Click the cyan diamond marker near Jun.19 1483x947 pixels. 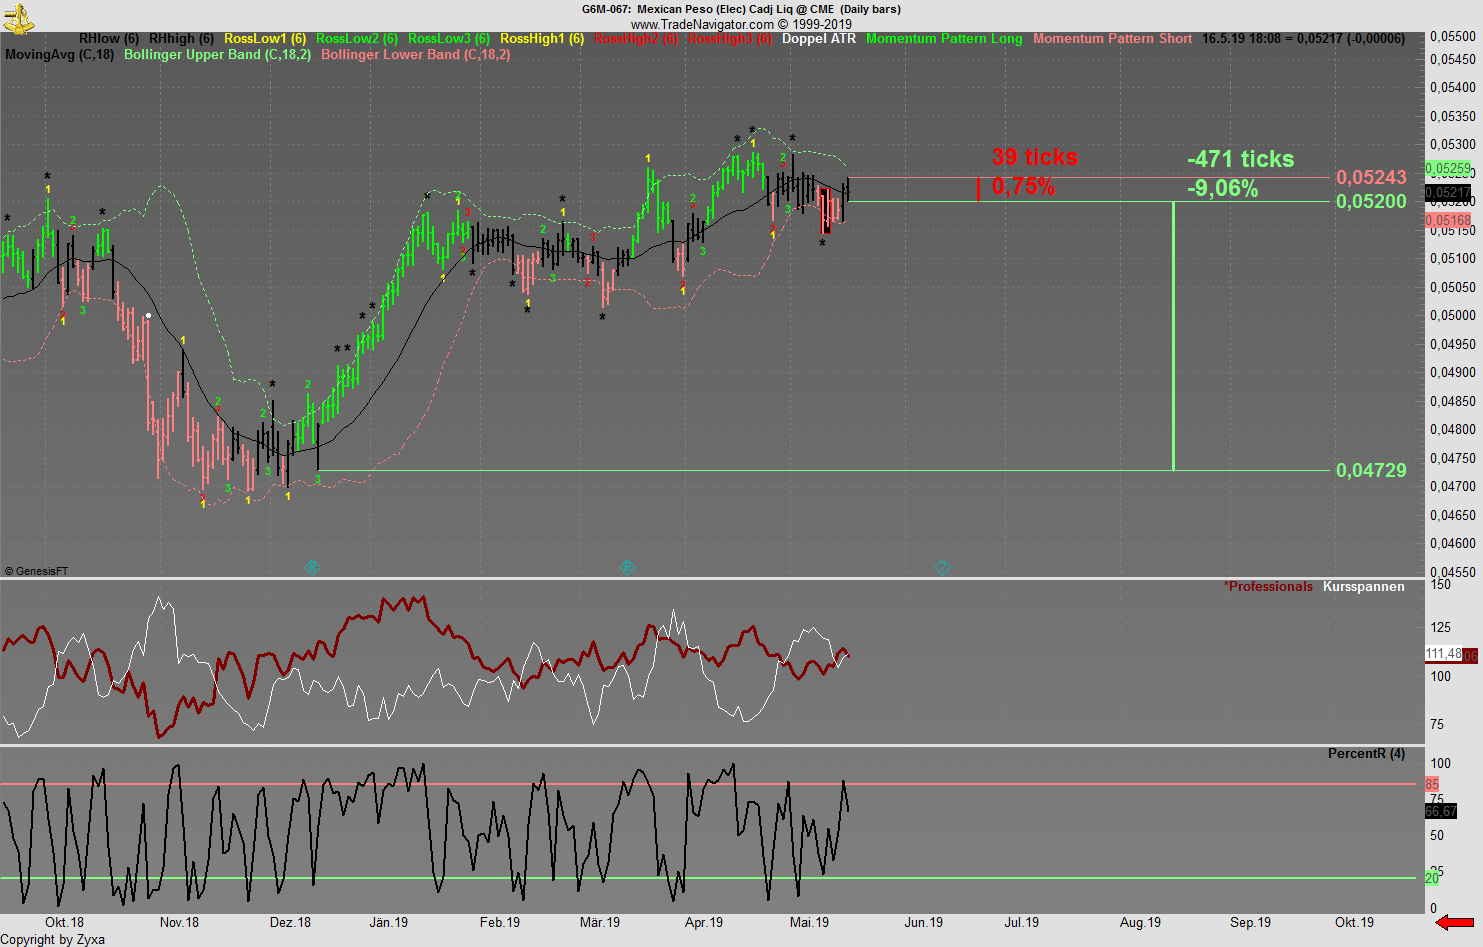[x=941, y=566]
